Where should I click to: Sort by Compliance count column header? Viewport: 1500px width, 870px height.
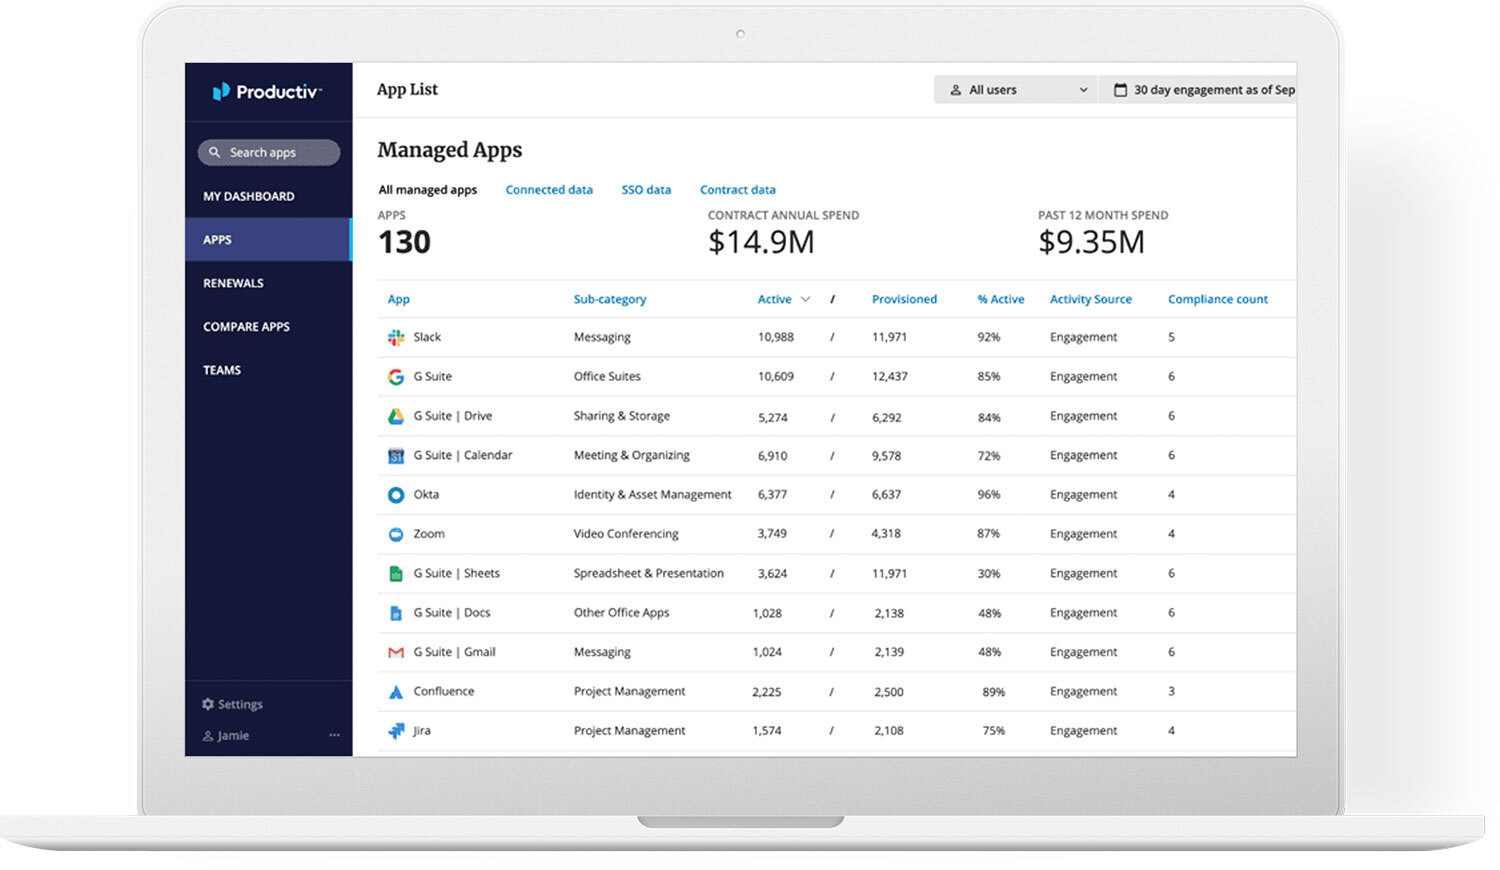1217,300
